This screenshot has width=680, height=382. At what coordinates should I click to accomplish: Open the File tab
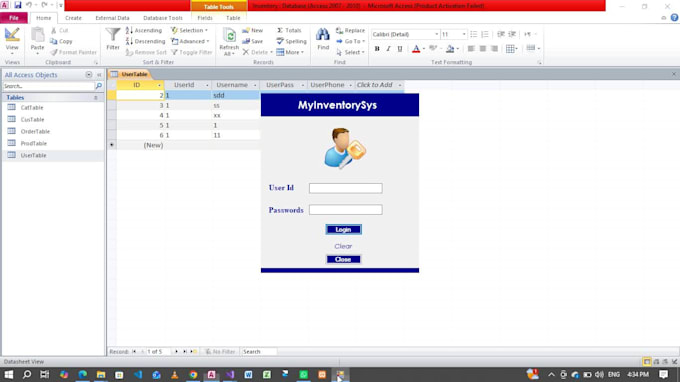pos(14,18)
